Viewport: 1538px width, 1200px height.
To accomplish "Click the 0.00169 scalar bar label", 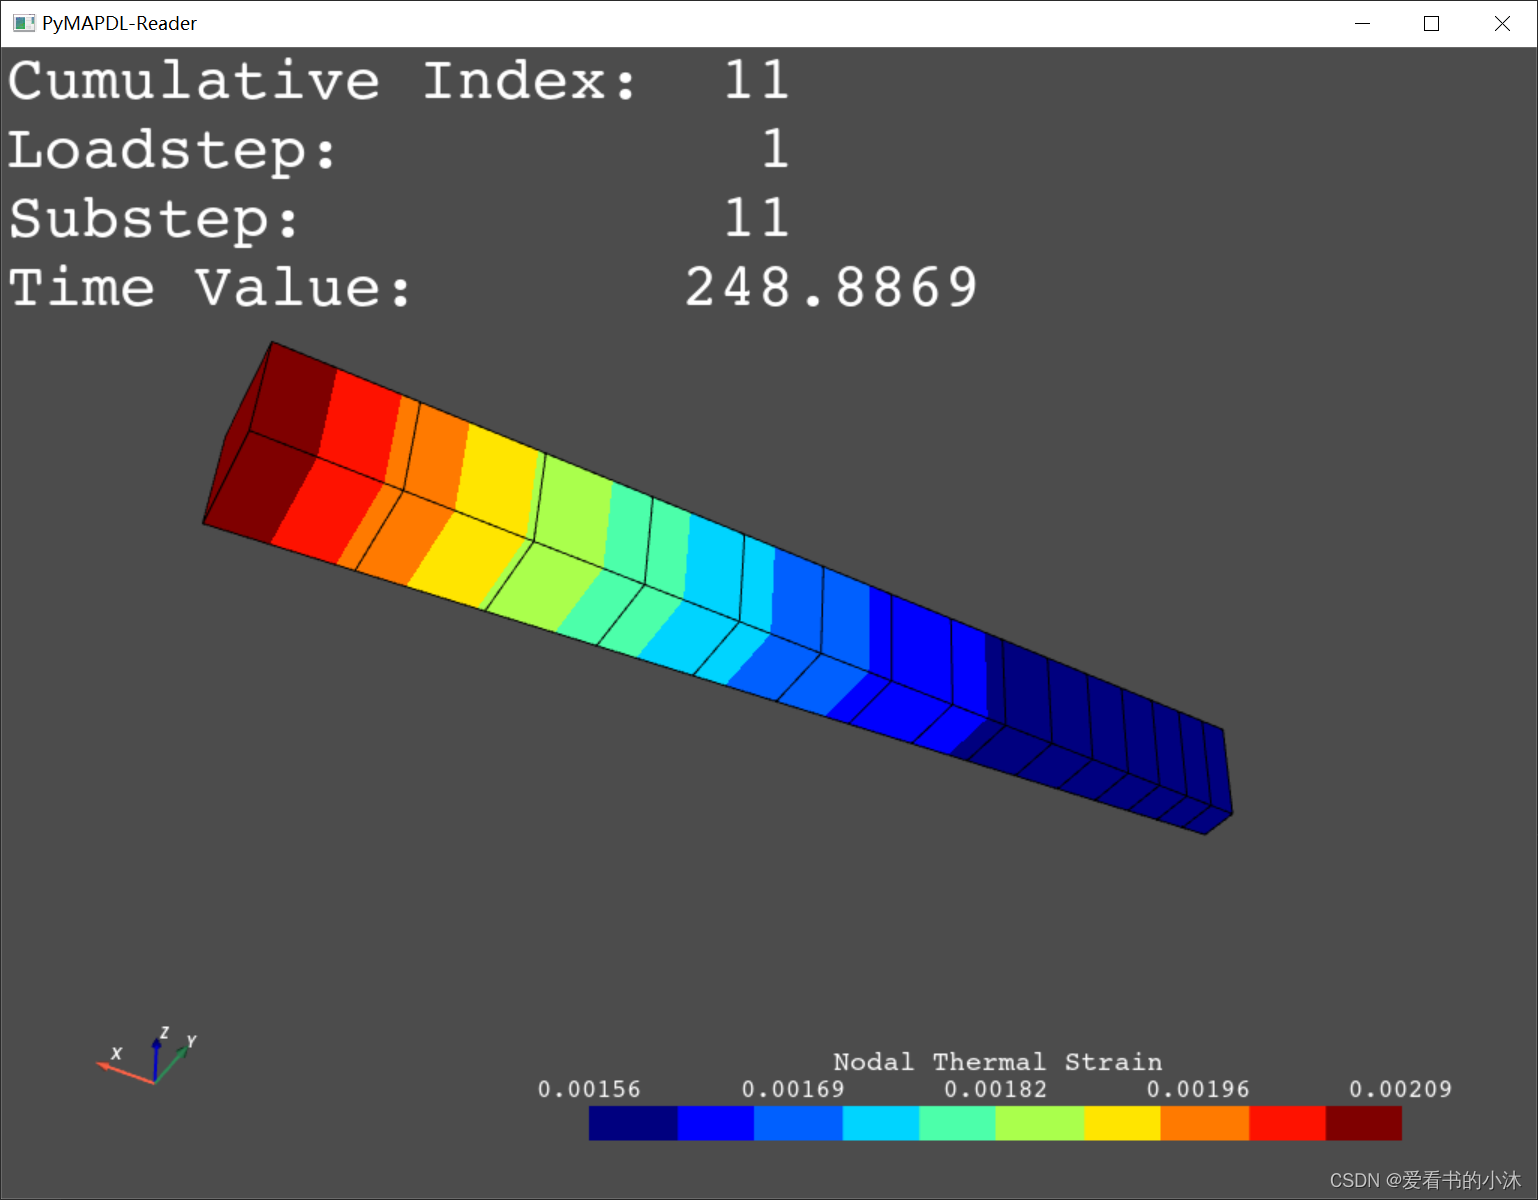I will tap(793, 1089).
